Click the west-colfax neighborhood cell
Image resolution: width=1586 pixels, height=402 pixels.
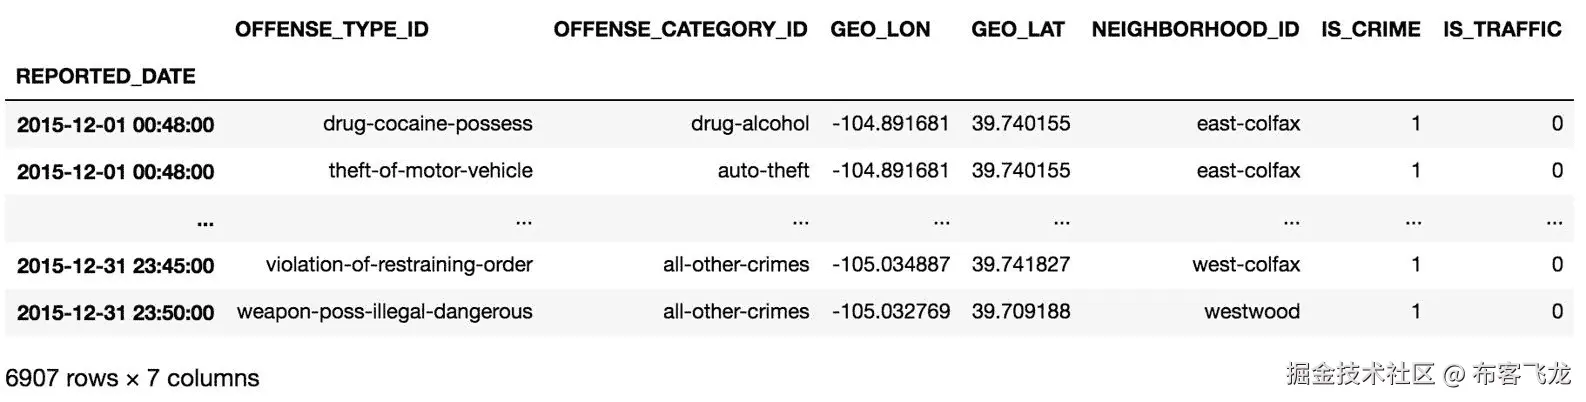pyautogui.click(x=1246, y=265)
